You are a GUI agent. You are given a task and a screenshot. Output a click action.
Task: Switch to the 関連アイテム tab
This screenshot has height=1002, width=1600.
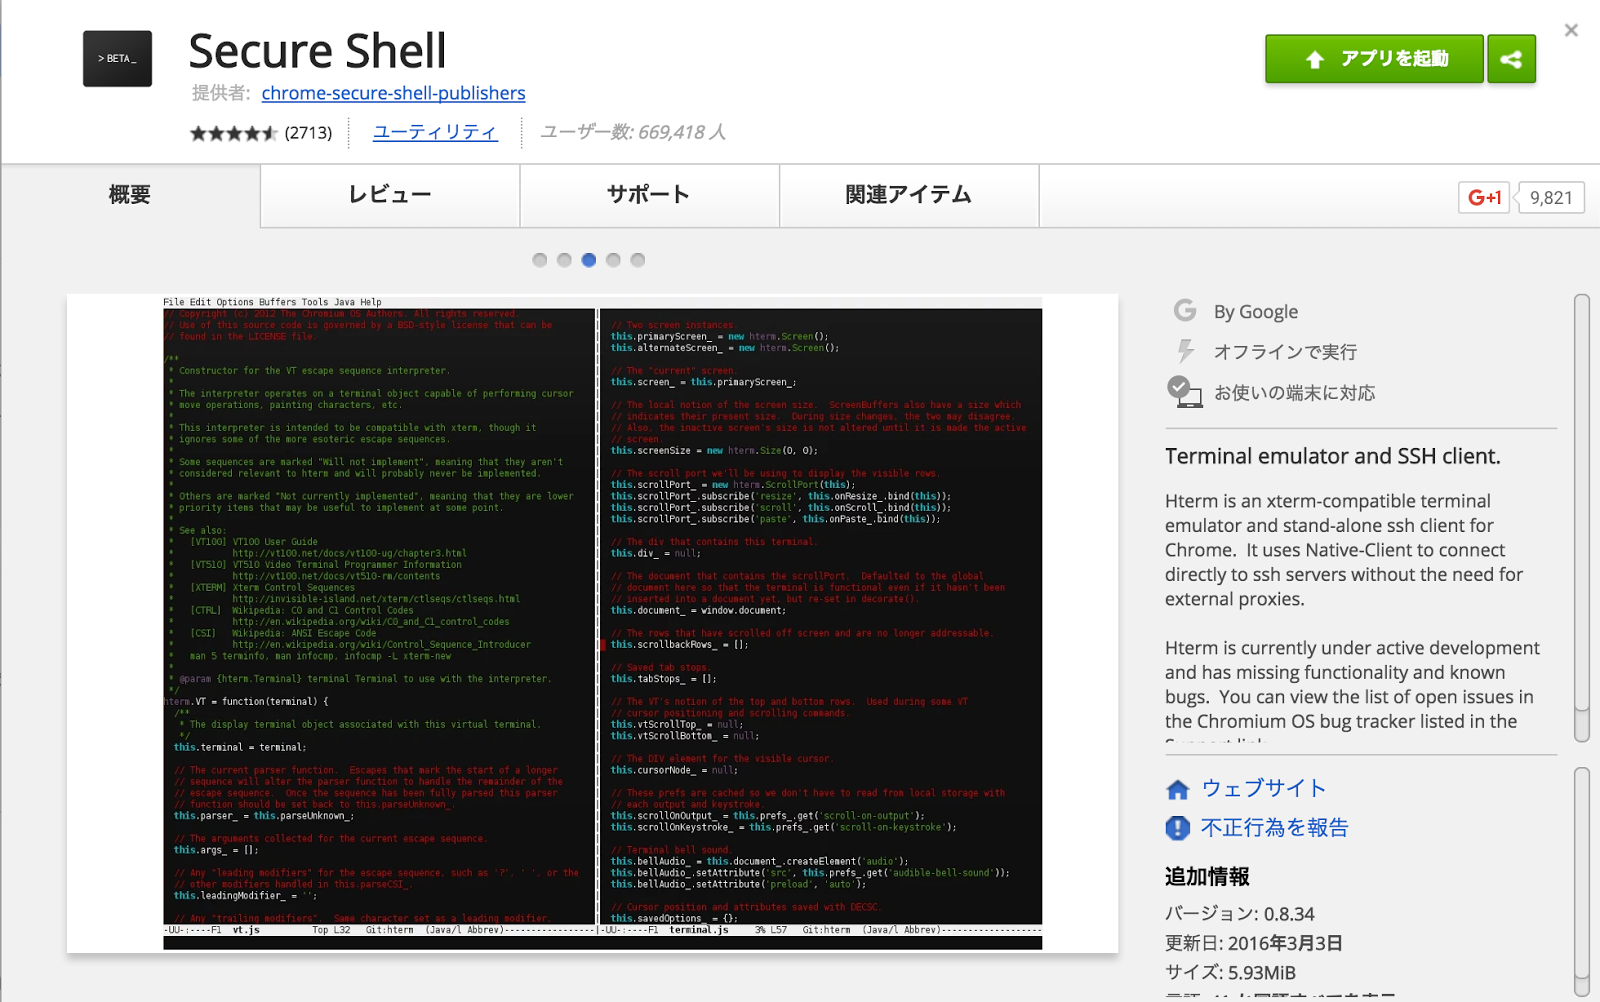(909, 195)
